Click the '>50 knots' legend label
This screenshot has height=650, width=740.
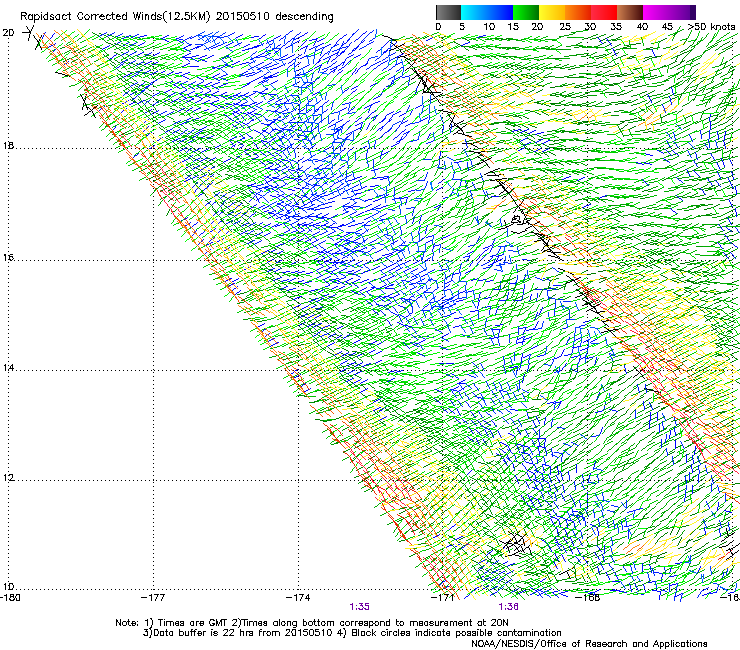(x=712, y=26)
